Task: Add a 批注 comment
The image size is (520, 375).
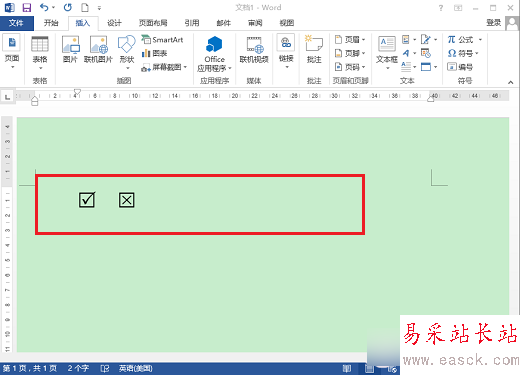Action: [314, 49]
